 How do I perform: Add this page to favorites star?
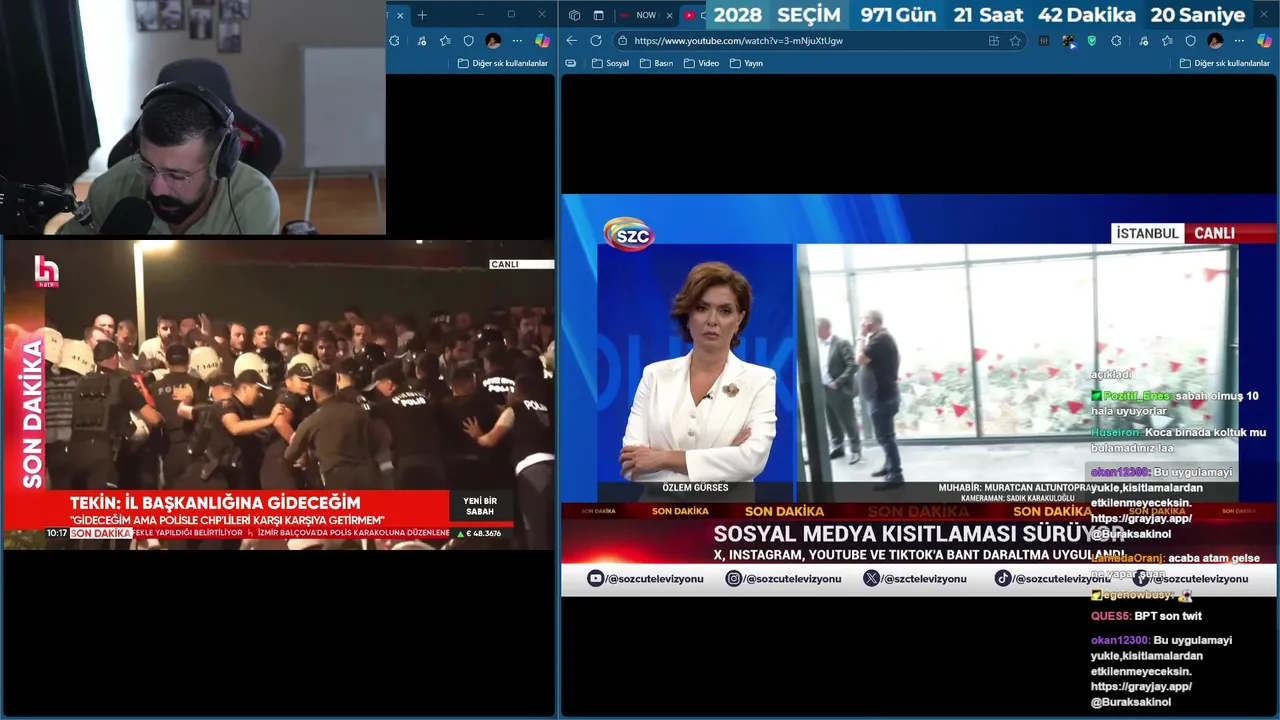point(1015,41)
